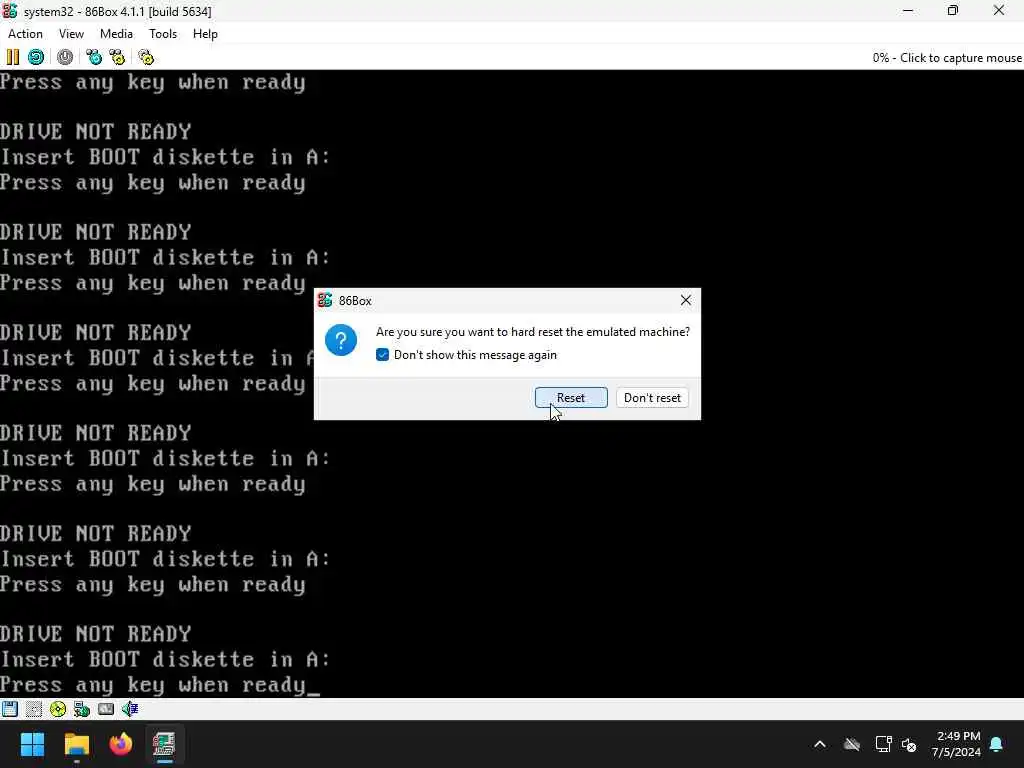Click the CD-ROM disc status bar icon
The height and width of the screenshot is (768, 1024).
pyautogui.click(x=57, y=709)
